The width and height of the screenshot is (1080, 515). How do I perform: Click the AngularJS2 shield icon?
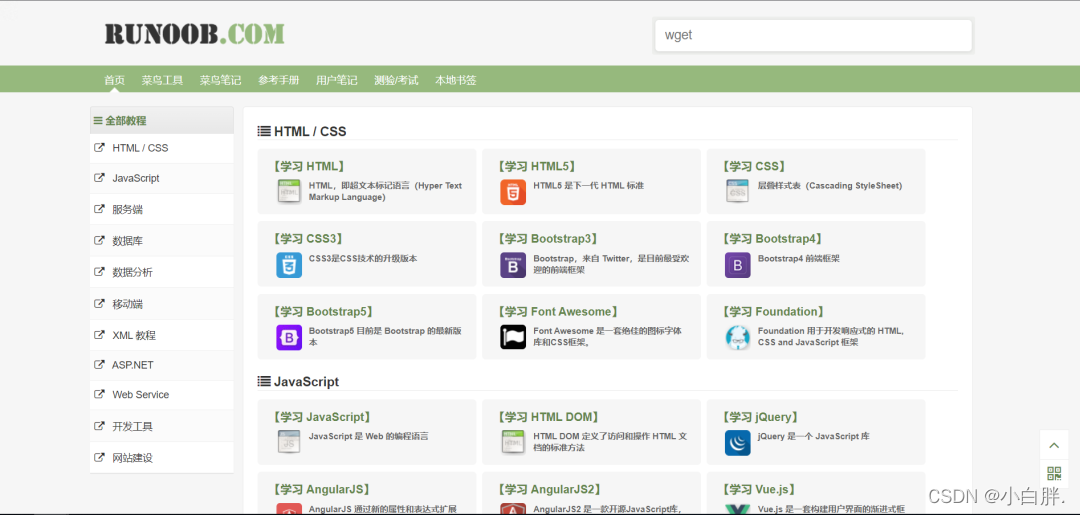pyautogui.click(x=513, y=509)
